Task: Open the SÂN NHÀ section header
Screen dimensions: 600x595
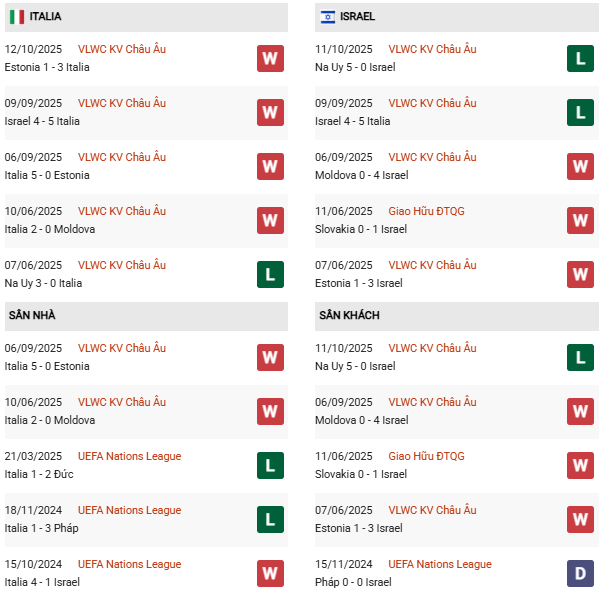Action: tap(32, 316)
